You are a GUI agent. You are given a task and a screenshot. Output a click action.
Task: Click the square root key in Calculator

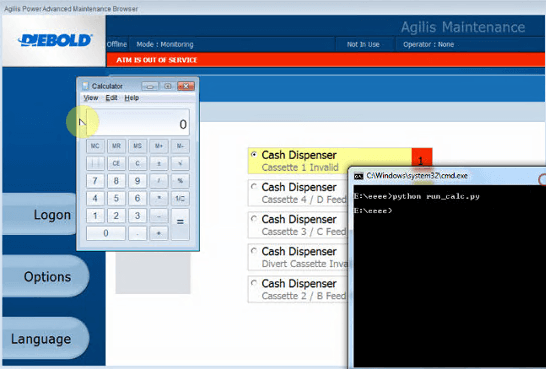180,163
